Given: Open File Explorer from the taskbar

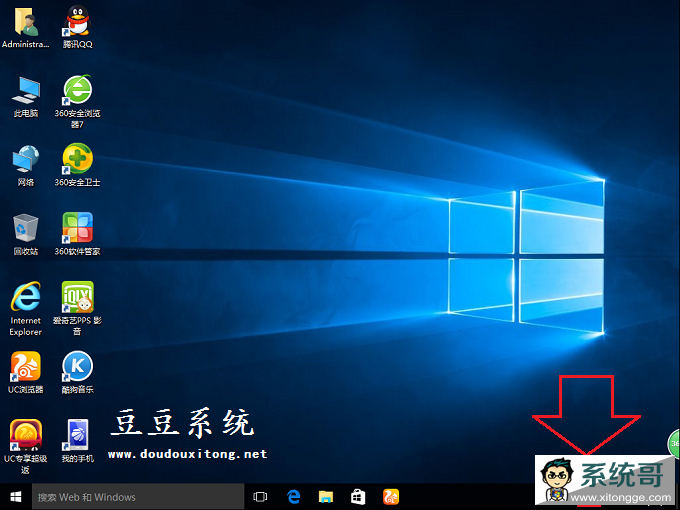Looking at the screenshot, I should [326, 497].
